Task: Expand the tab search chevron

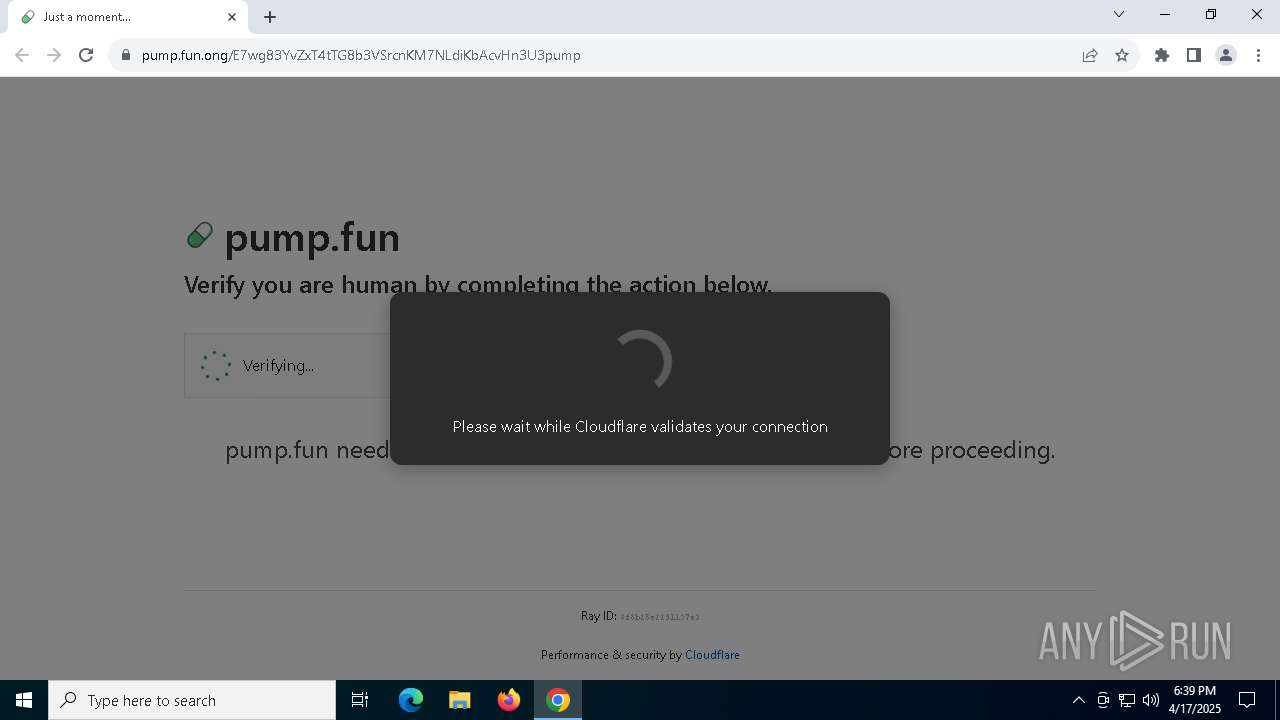Action: 1119,15
